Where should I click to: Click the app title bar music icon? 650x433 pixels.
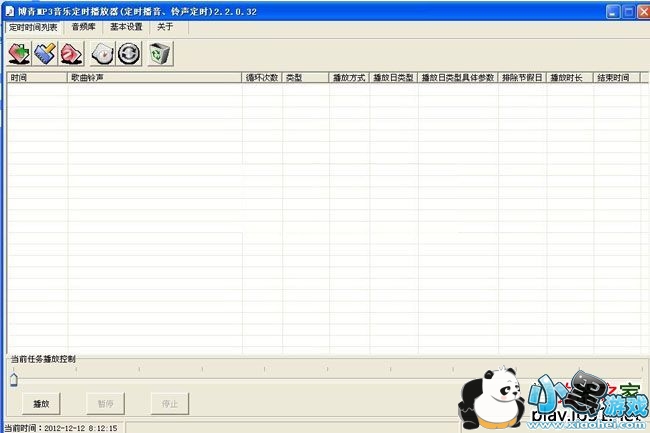point(10,11)
